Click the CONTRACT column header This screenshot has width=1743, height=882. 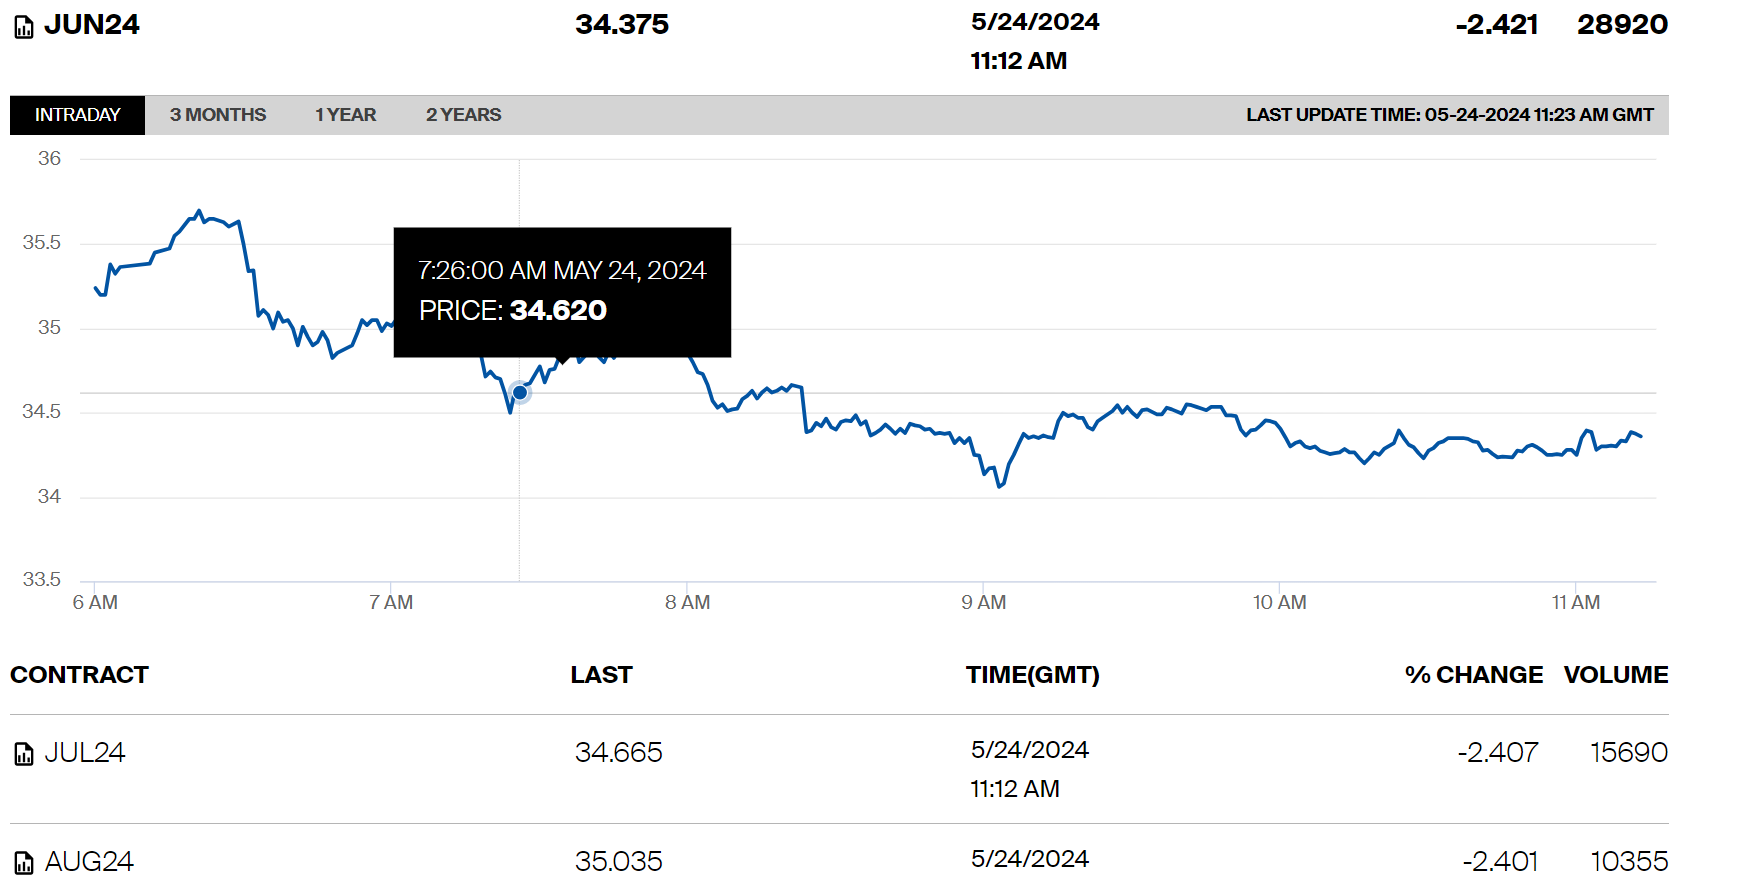click(x=79, y=675)
